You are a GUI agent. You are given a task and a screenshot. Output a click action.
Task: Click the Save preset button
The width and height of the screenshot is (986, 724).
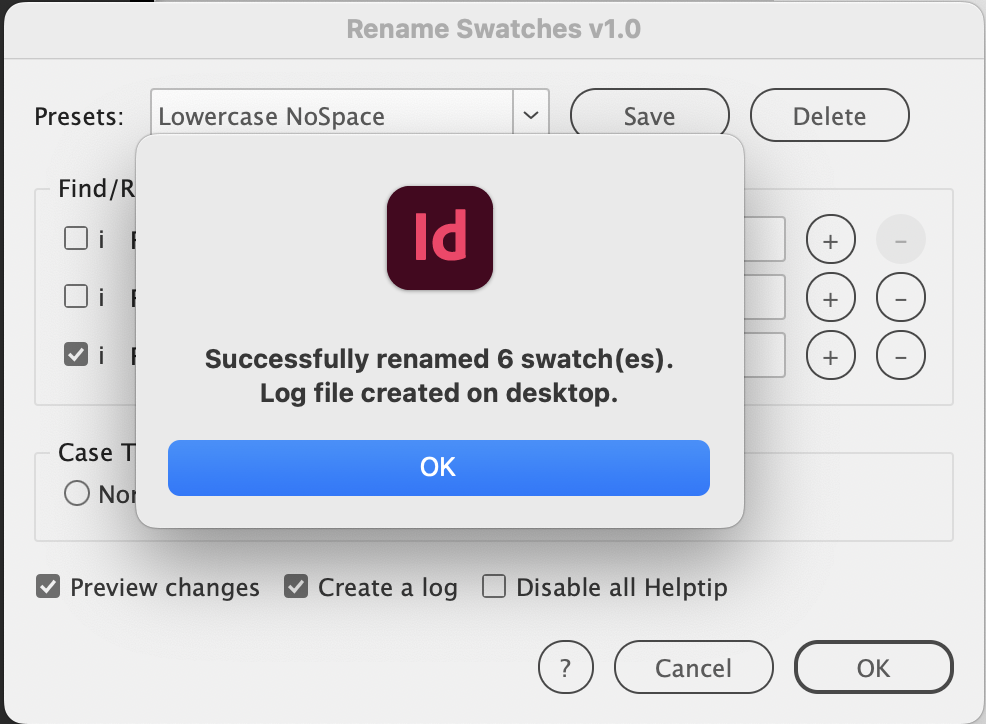click(649, 116)
